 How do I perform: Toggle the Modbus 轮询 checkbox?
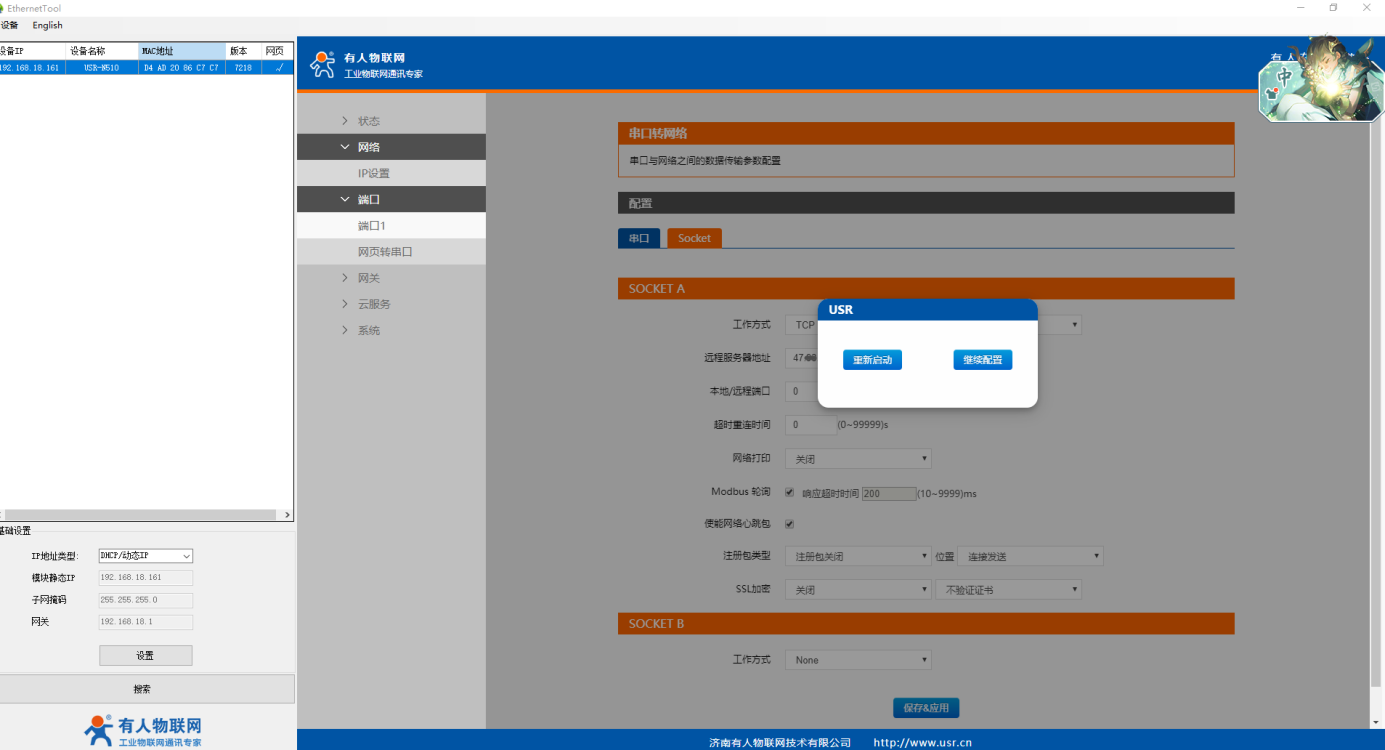790,492
